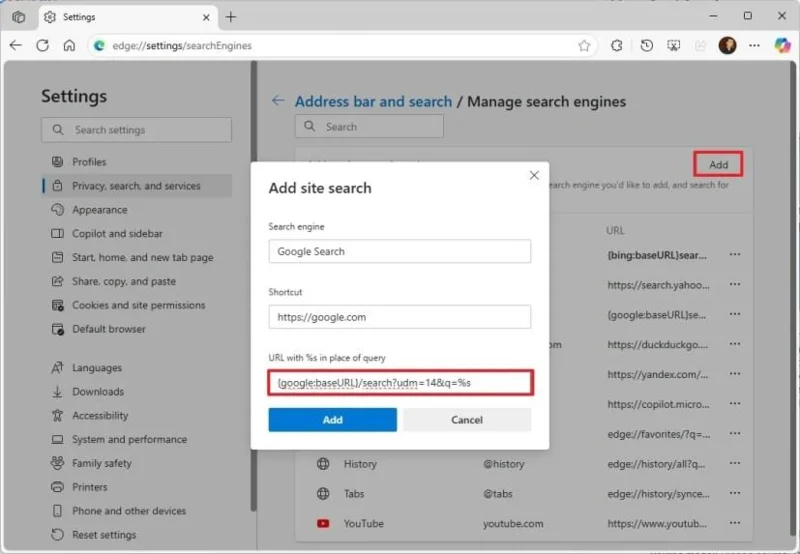The width and height of the screenshot is (800, 554).
Task: Click the Shortcut input field
Action: click(399, 317)
